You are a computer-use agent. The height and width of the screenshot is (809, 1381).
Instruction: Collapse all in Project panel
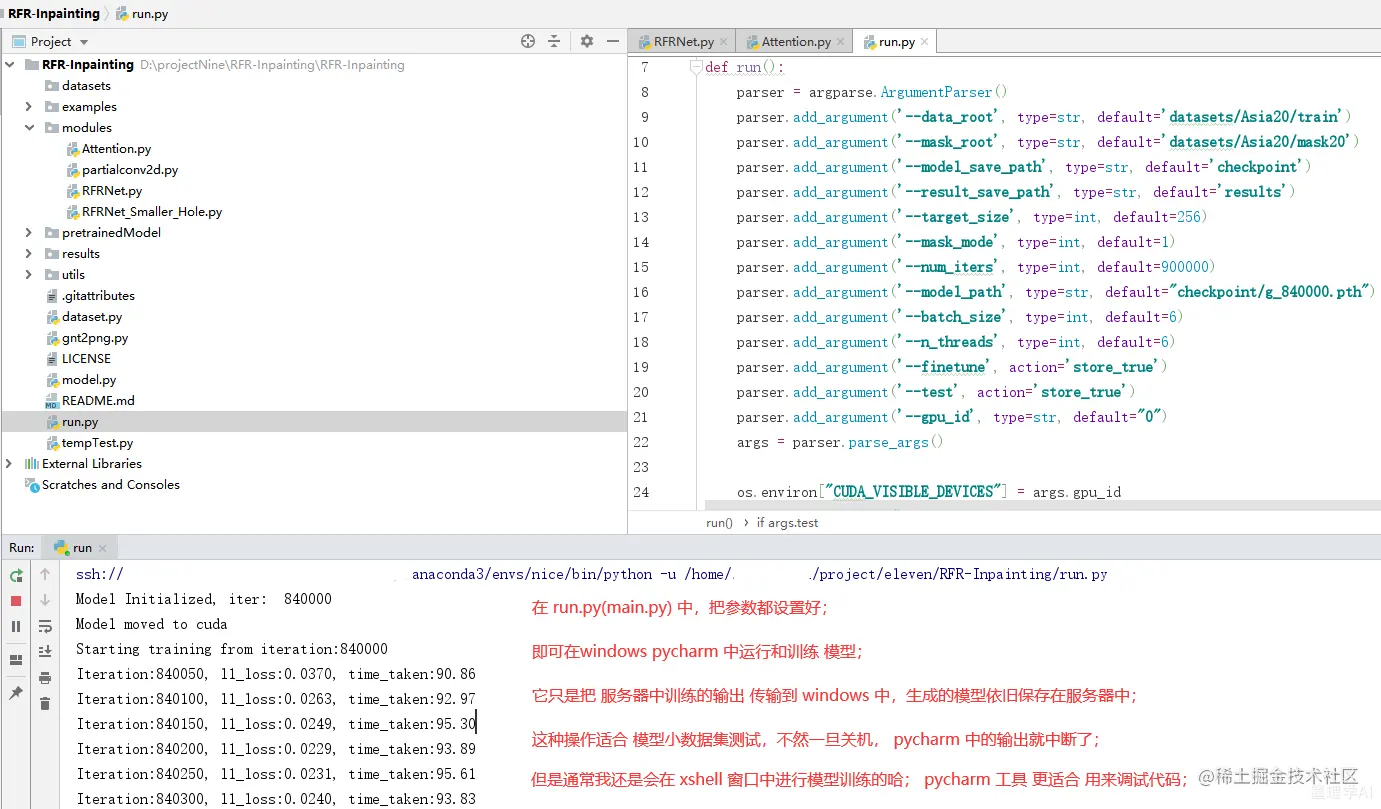554,41
